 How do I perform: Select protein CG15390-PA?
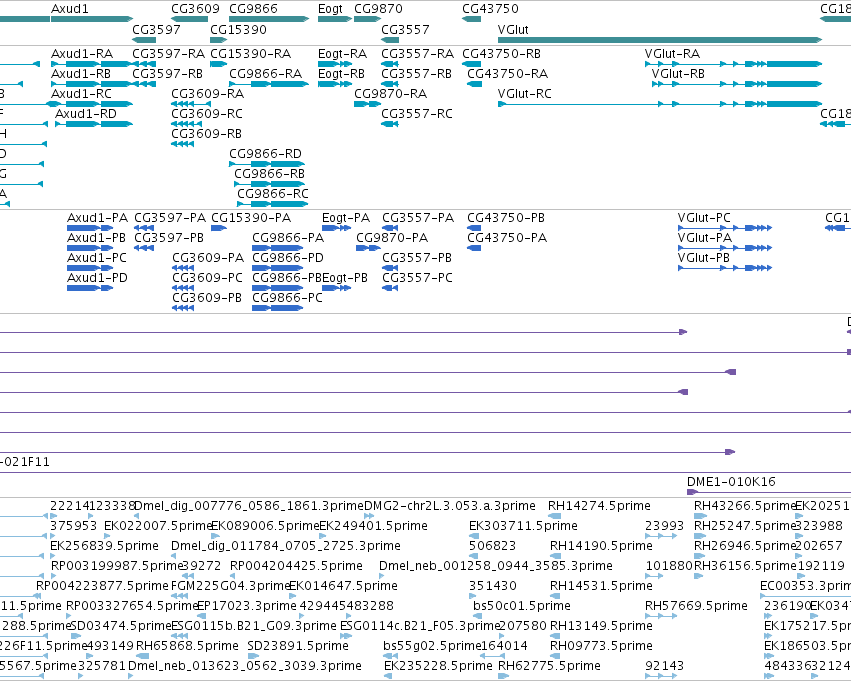[251, 218]
